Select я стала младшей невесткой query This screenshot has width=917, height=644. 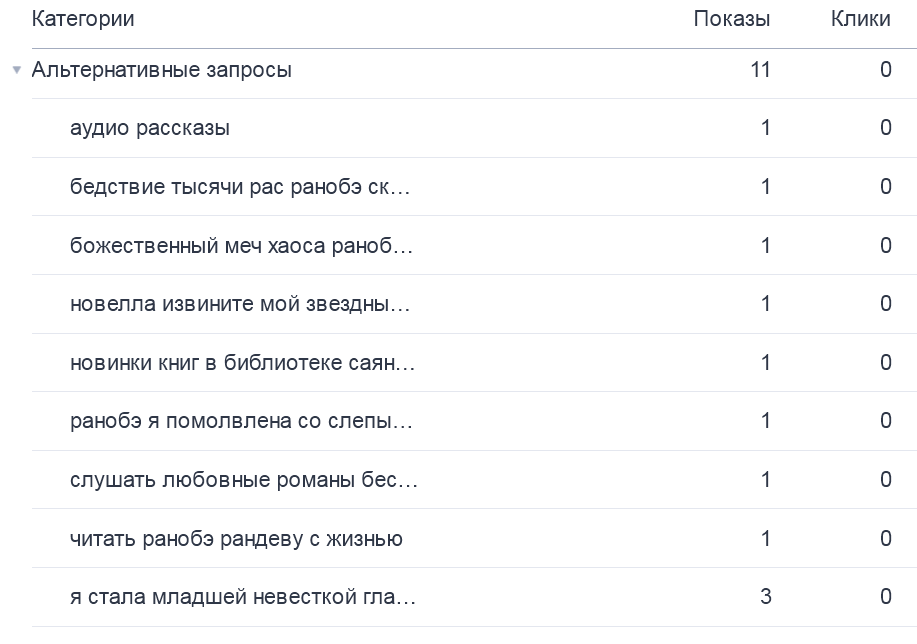243,598
